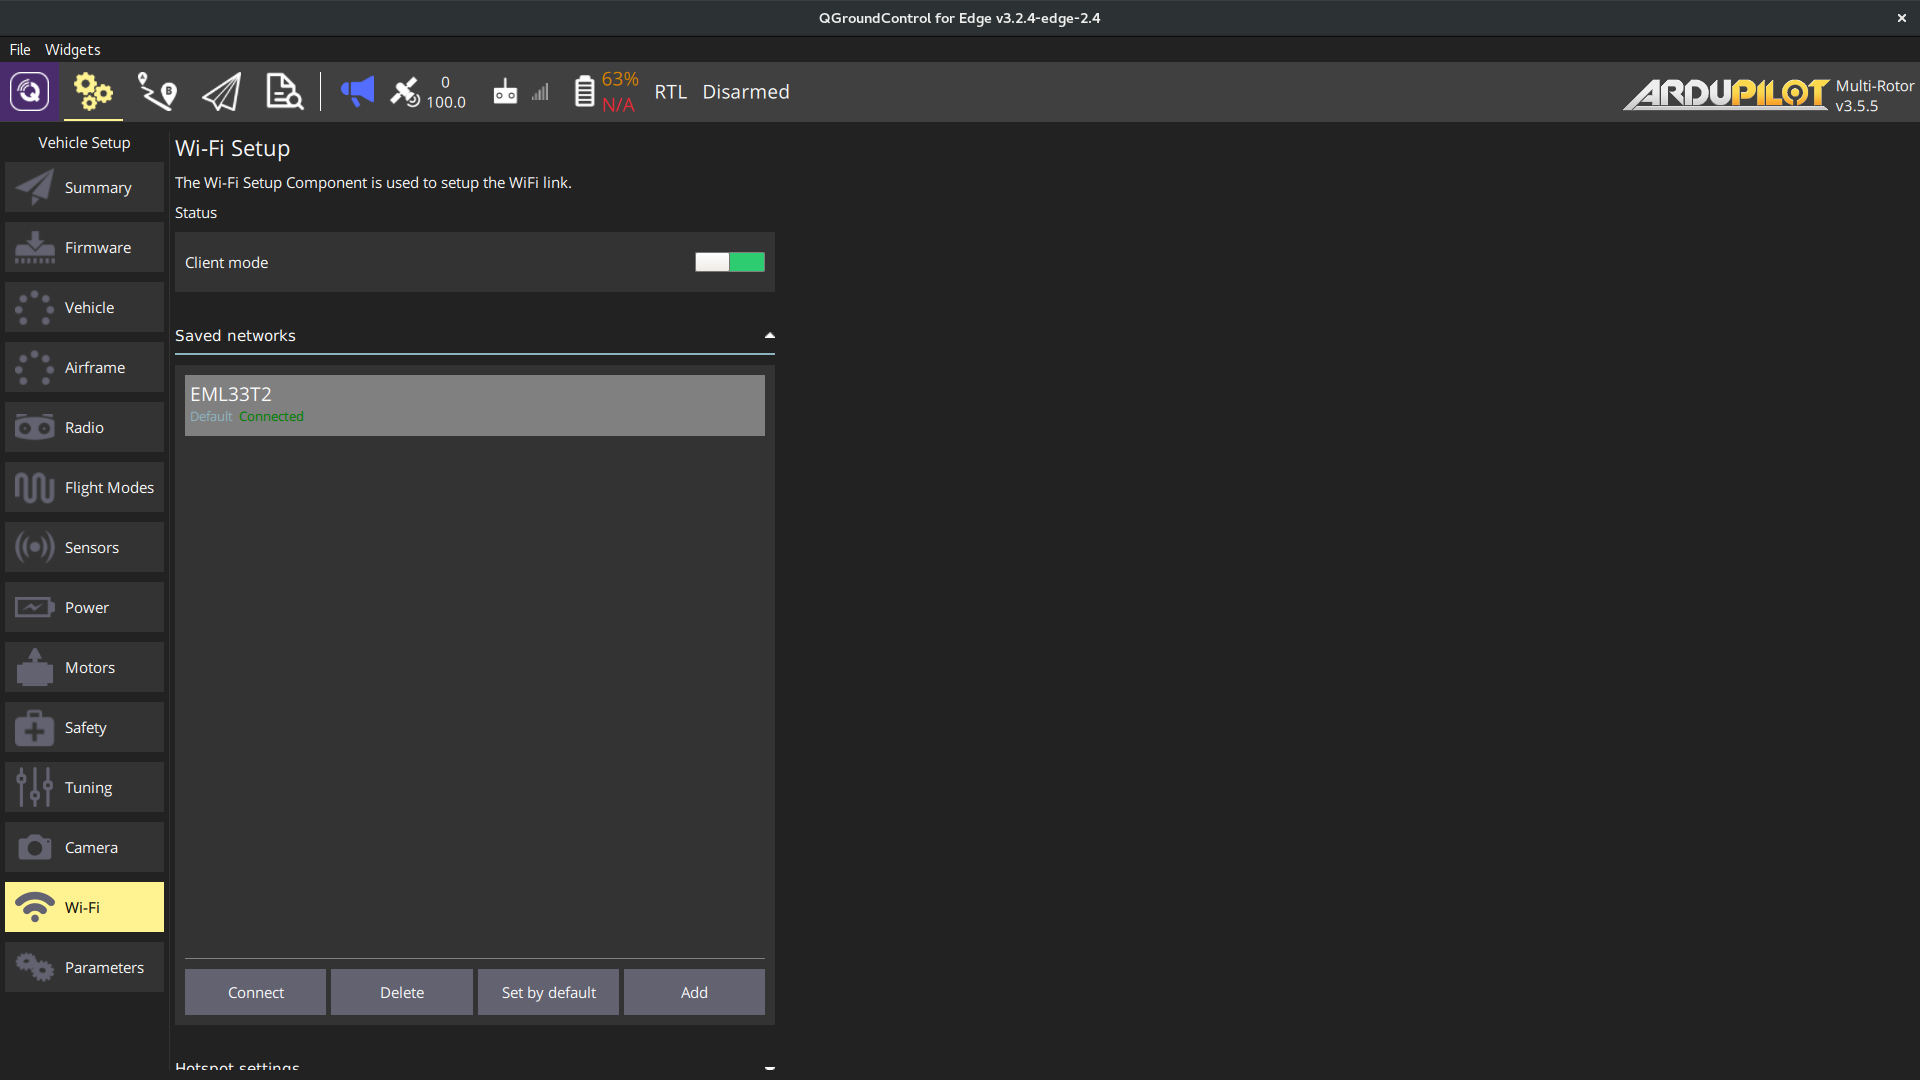
Task: Go to the Power setup page
Action: (84, 607)
